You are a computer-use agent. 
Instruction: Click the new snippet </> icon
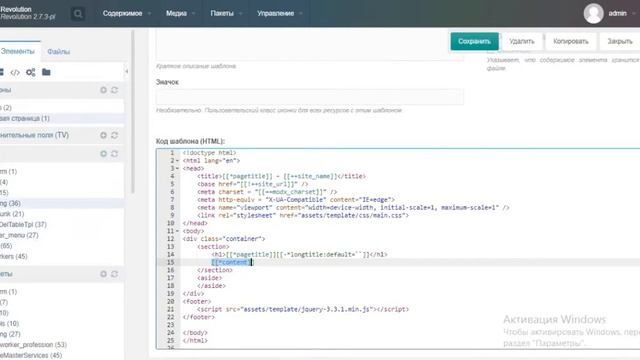click(15, 73)
